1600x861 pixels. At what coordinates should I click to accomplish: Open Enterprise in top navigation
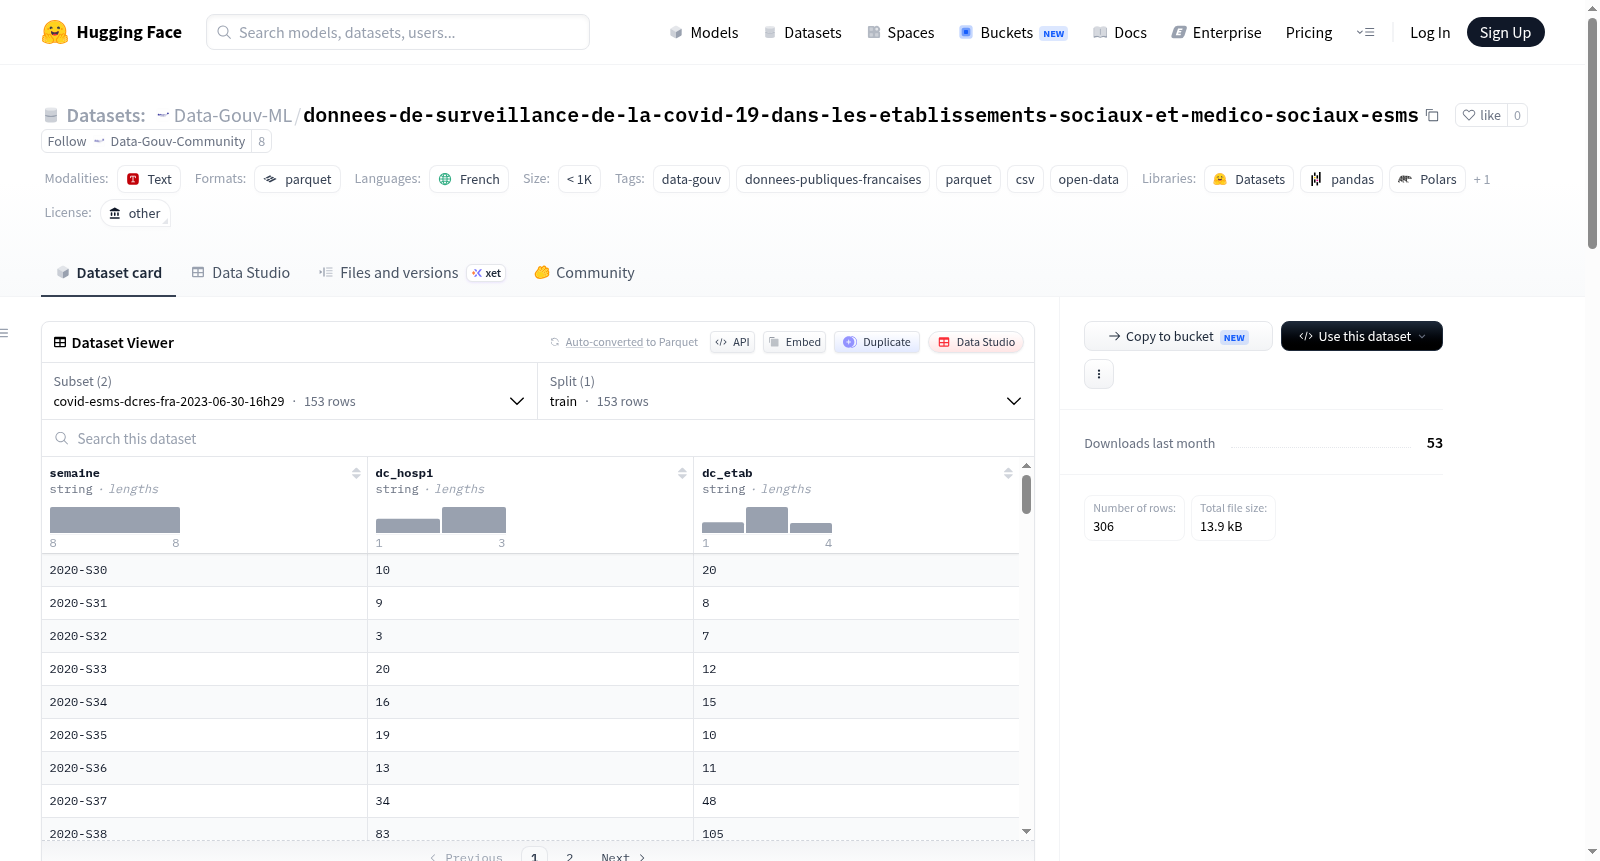pos(1216,32)
